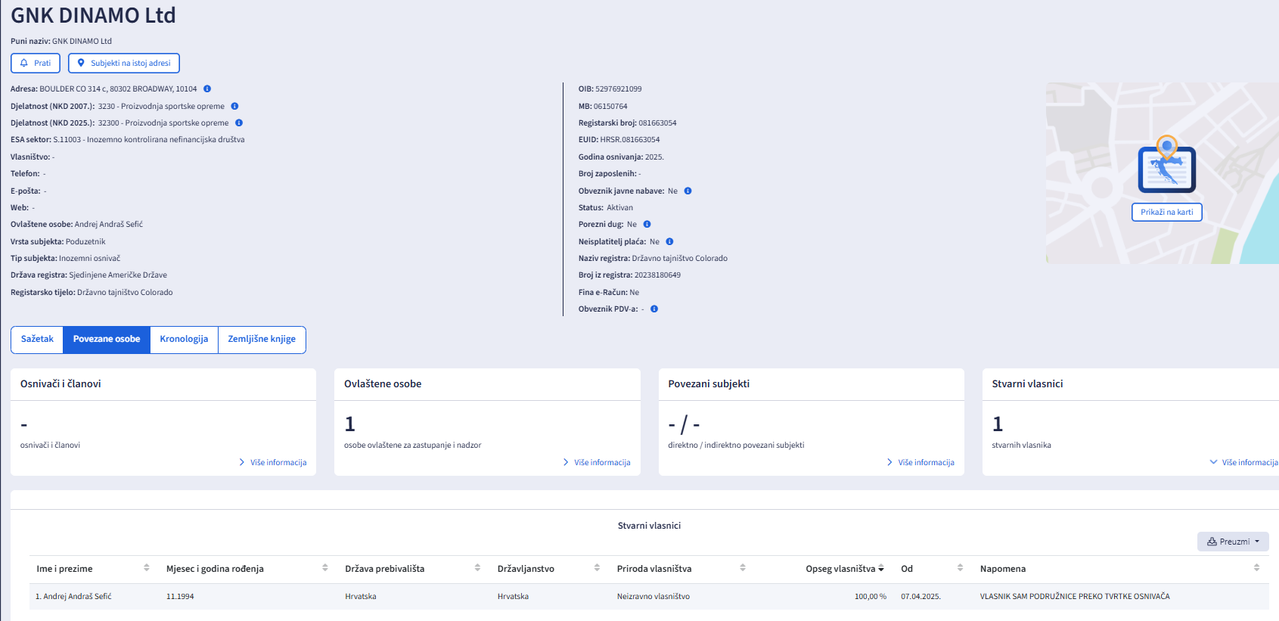Click the GNK DINAMO Ltd page heading
1279x621 pixels.
click(x=93, y=15)
